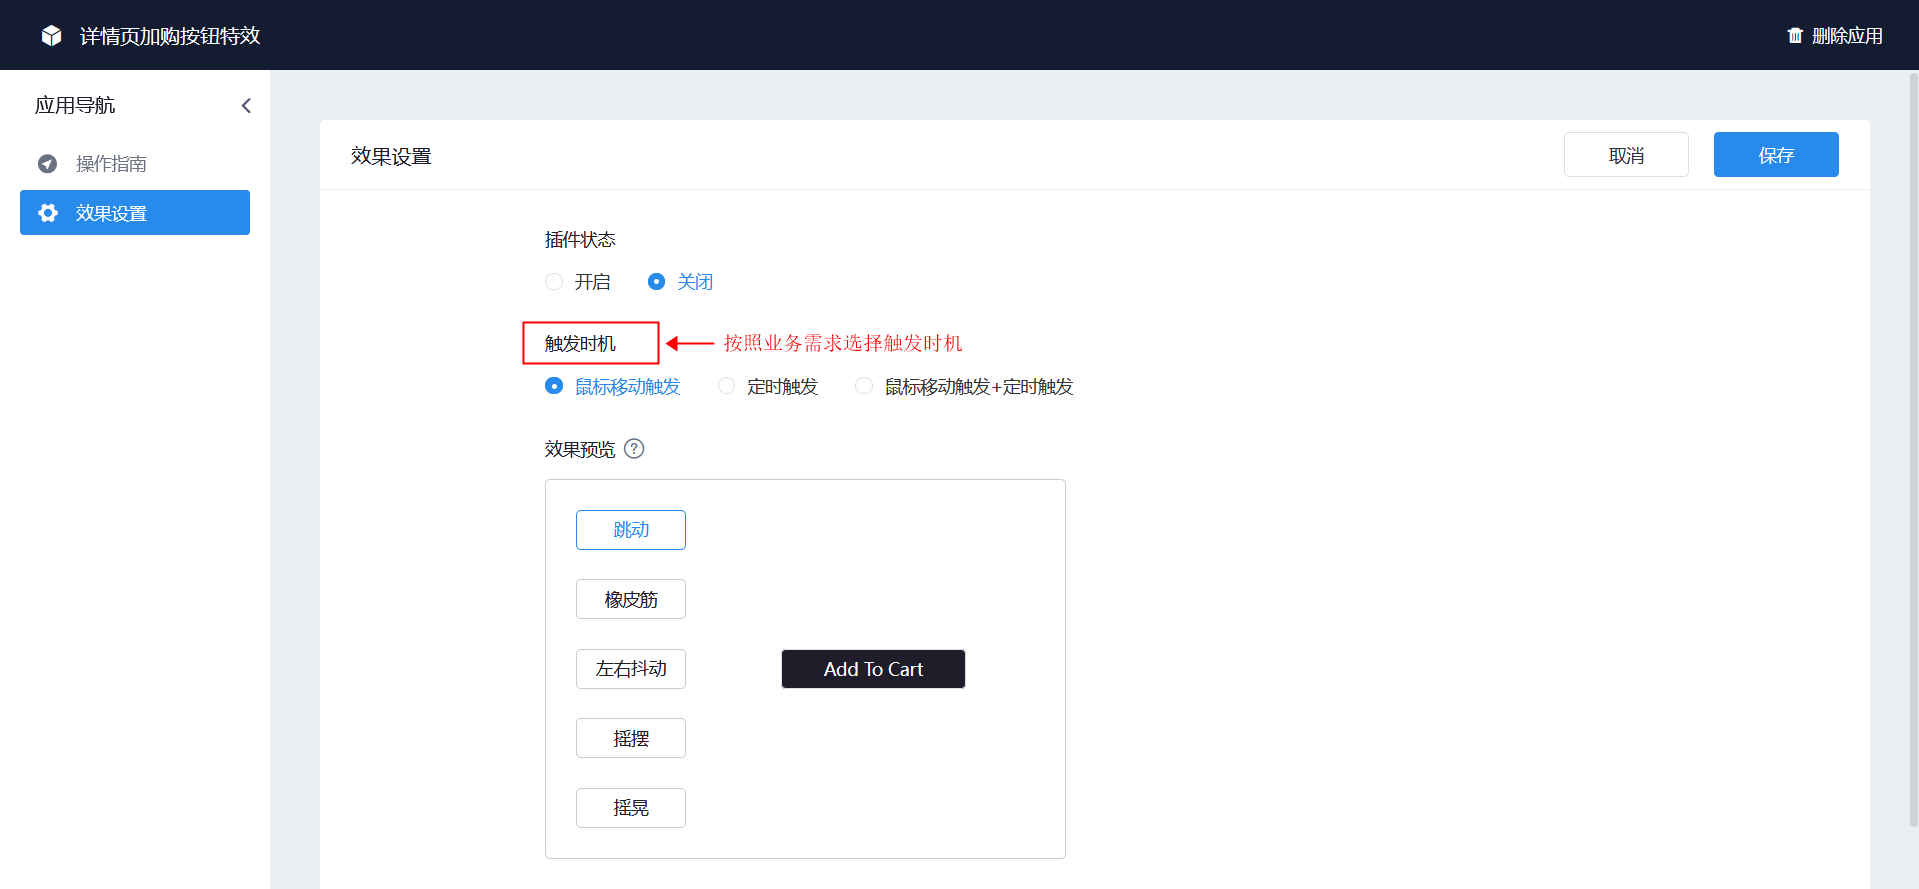1919x889 pixels.
Task: Select the 关闭 radio option
Action: click(656, 282)
